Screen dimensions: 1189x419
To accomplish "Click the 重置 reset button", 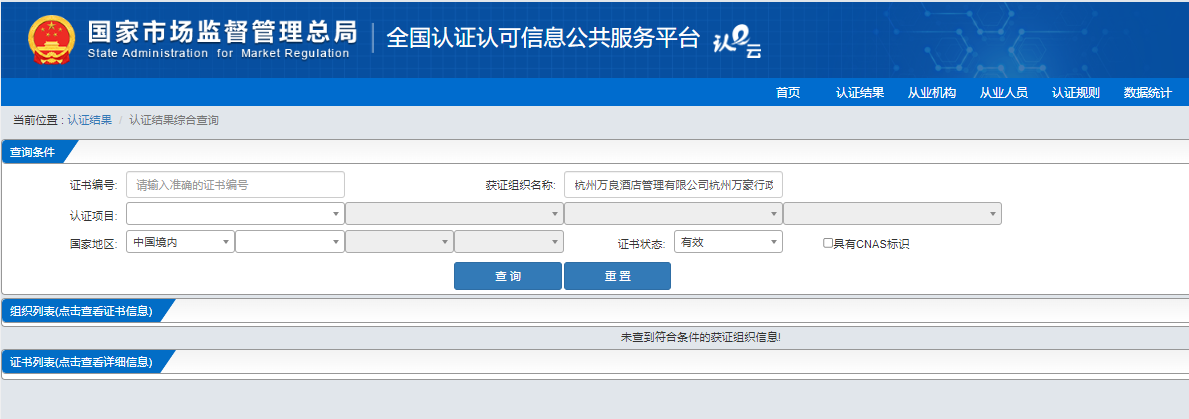I will tap(617, 276).
